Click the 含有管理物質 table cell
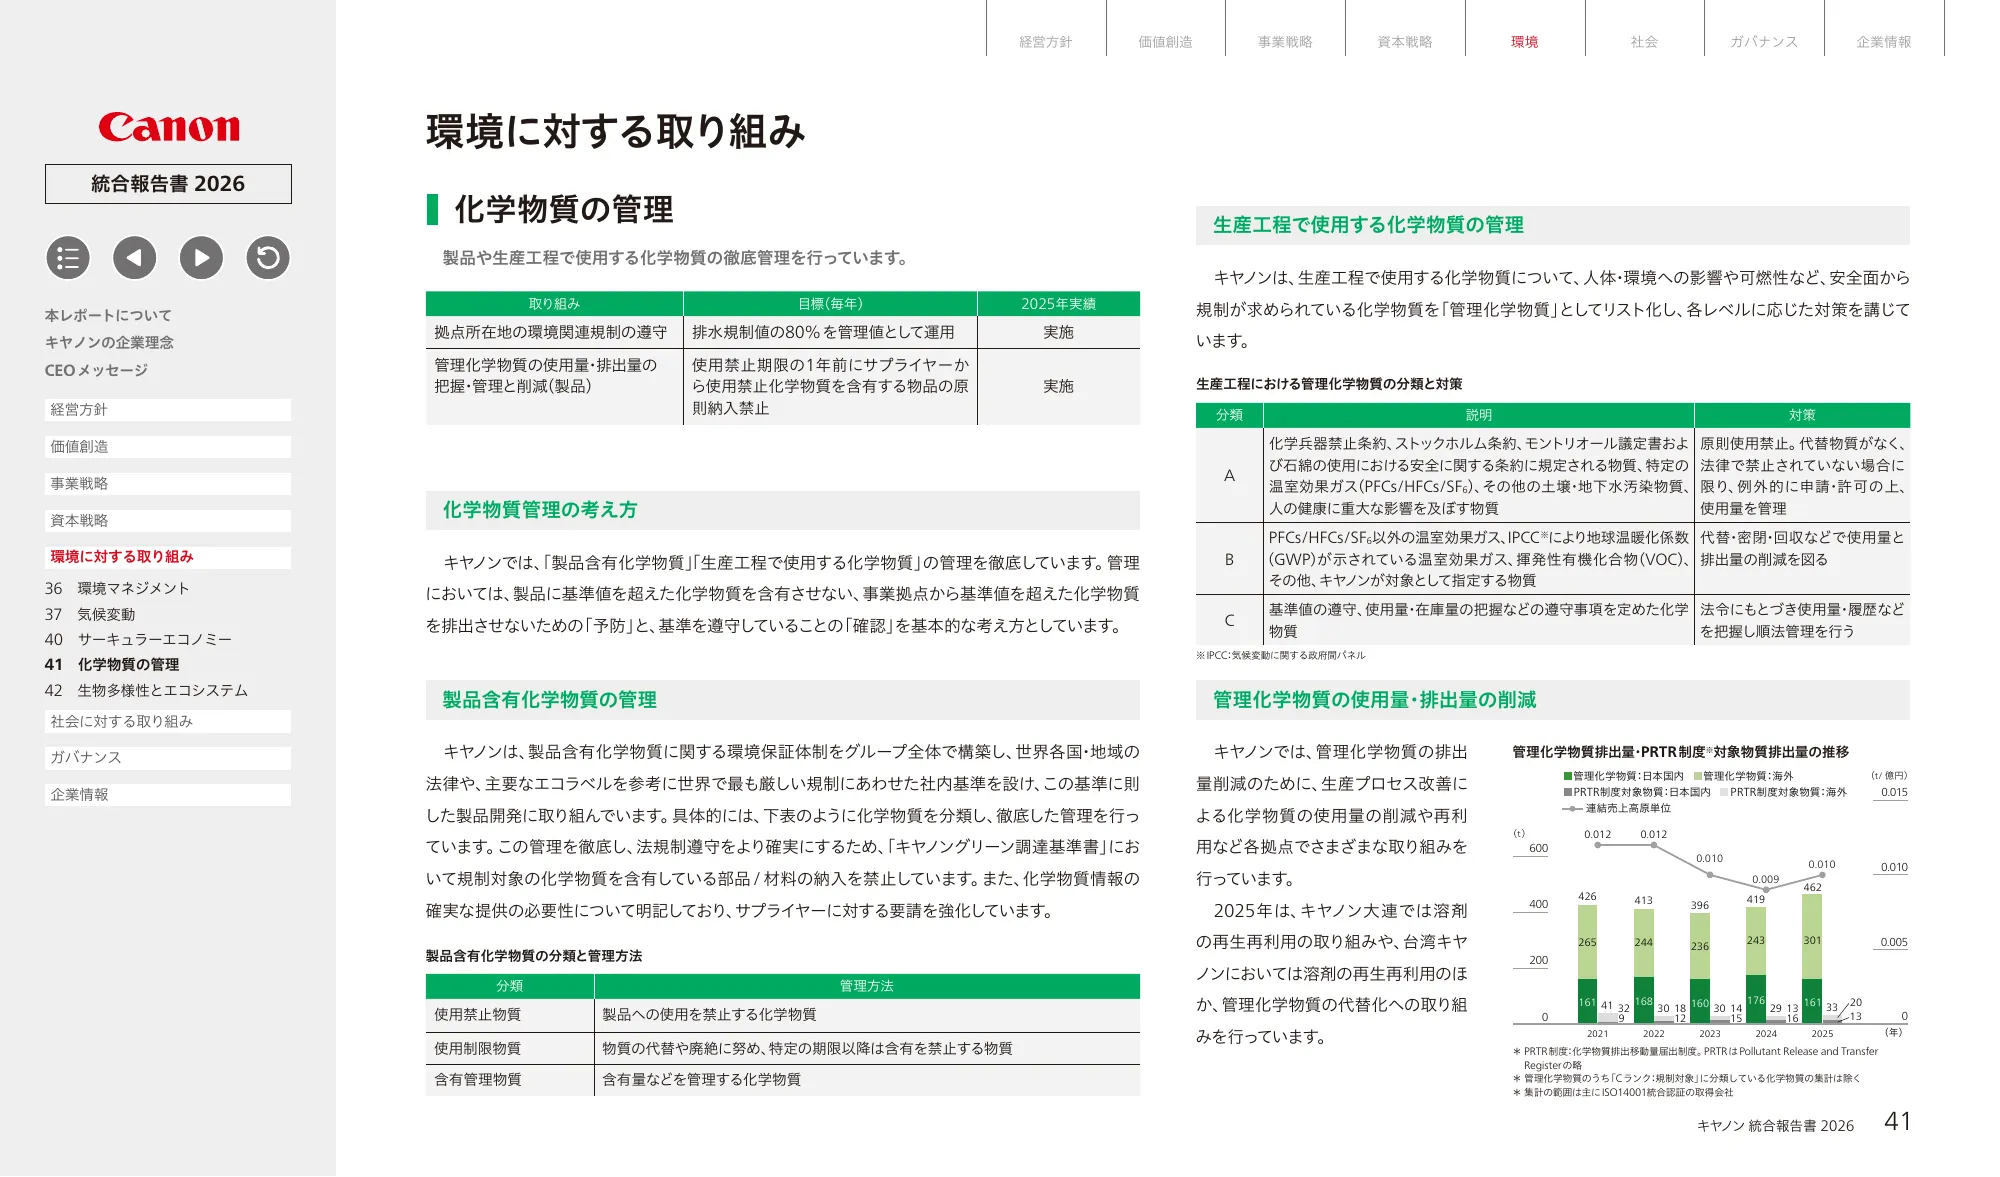This screenshot has width=2000, height=1177. coord(510,1080)
